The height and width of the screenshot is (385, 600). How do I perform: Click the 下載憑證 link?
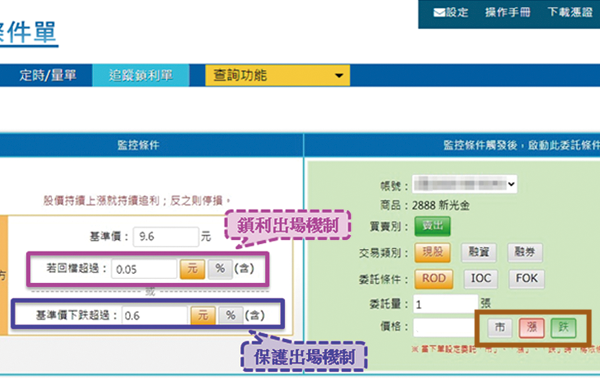coord(570,13)
